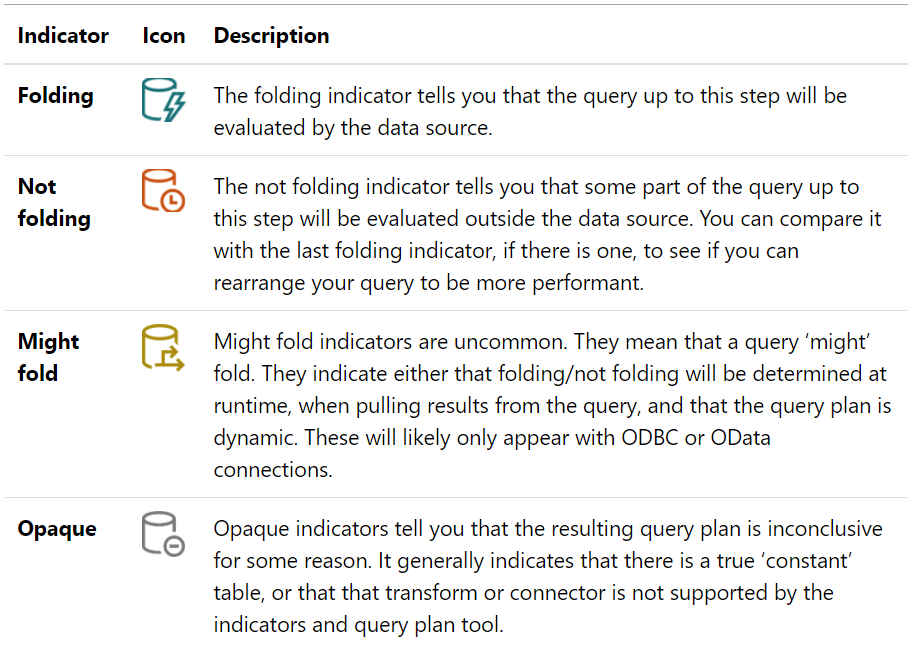This screenshot has height=651, width=918.
Task: Select the Not folding row label
Action: (54, 202)
